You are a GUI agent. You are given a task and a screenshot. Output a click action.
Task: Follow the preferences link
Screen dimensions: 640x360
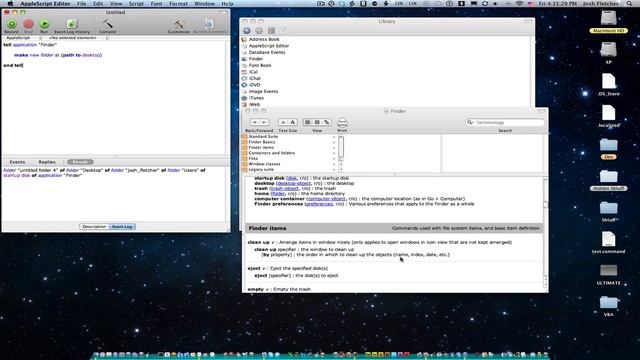point(319,204)
